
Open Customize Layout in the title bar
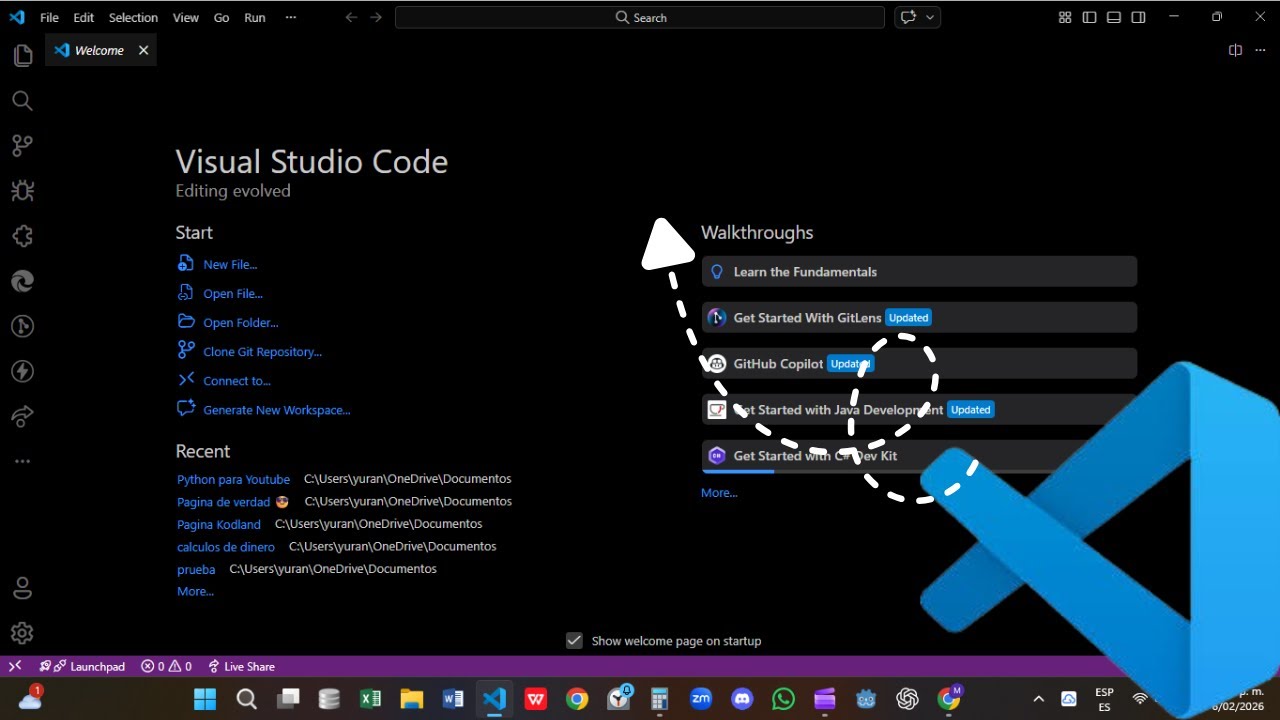coord(1065,17)
